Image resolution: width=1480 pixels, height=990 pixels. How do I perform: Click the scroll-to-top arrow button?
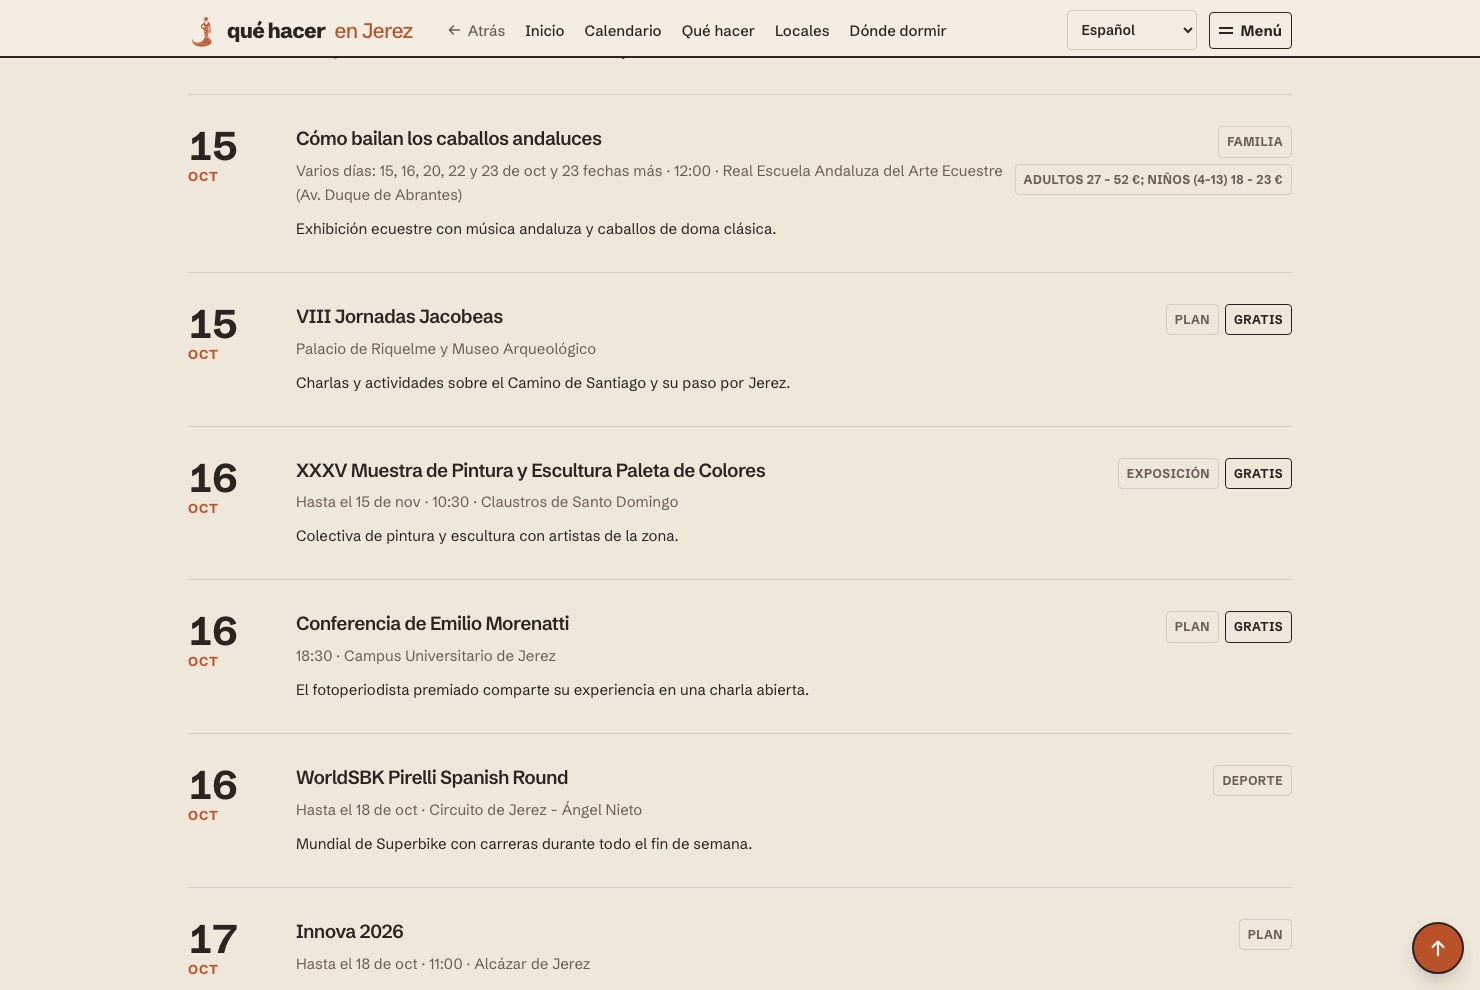pos(1438,948)
